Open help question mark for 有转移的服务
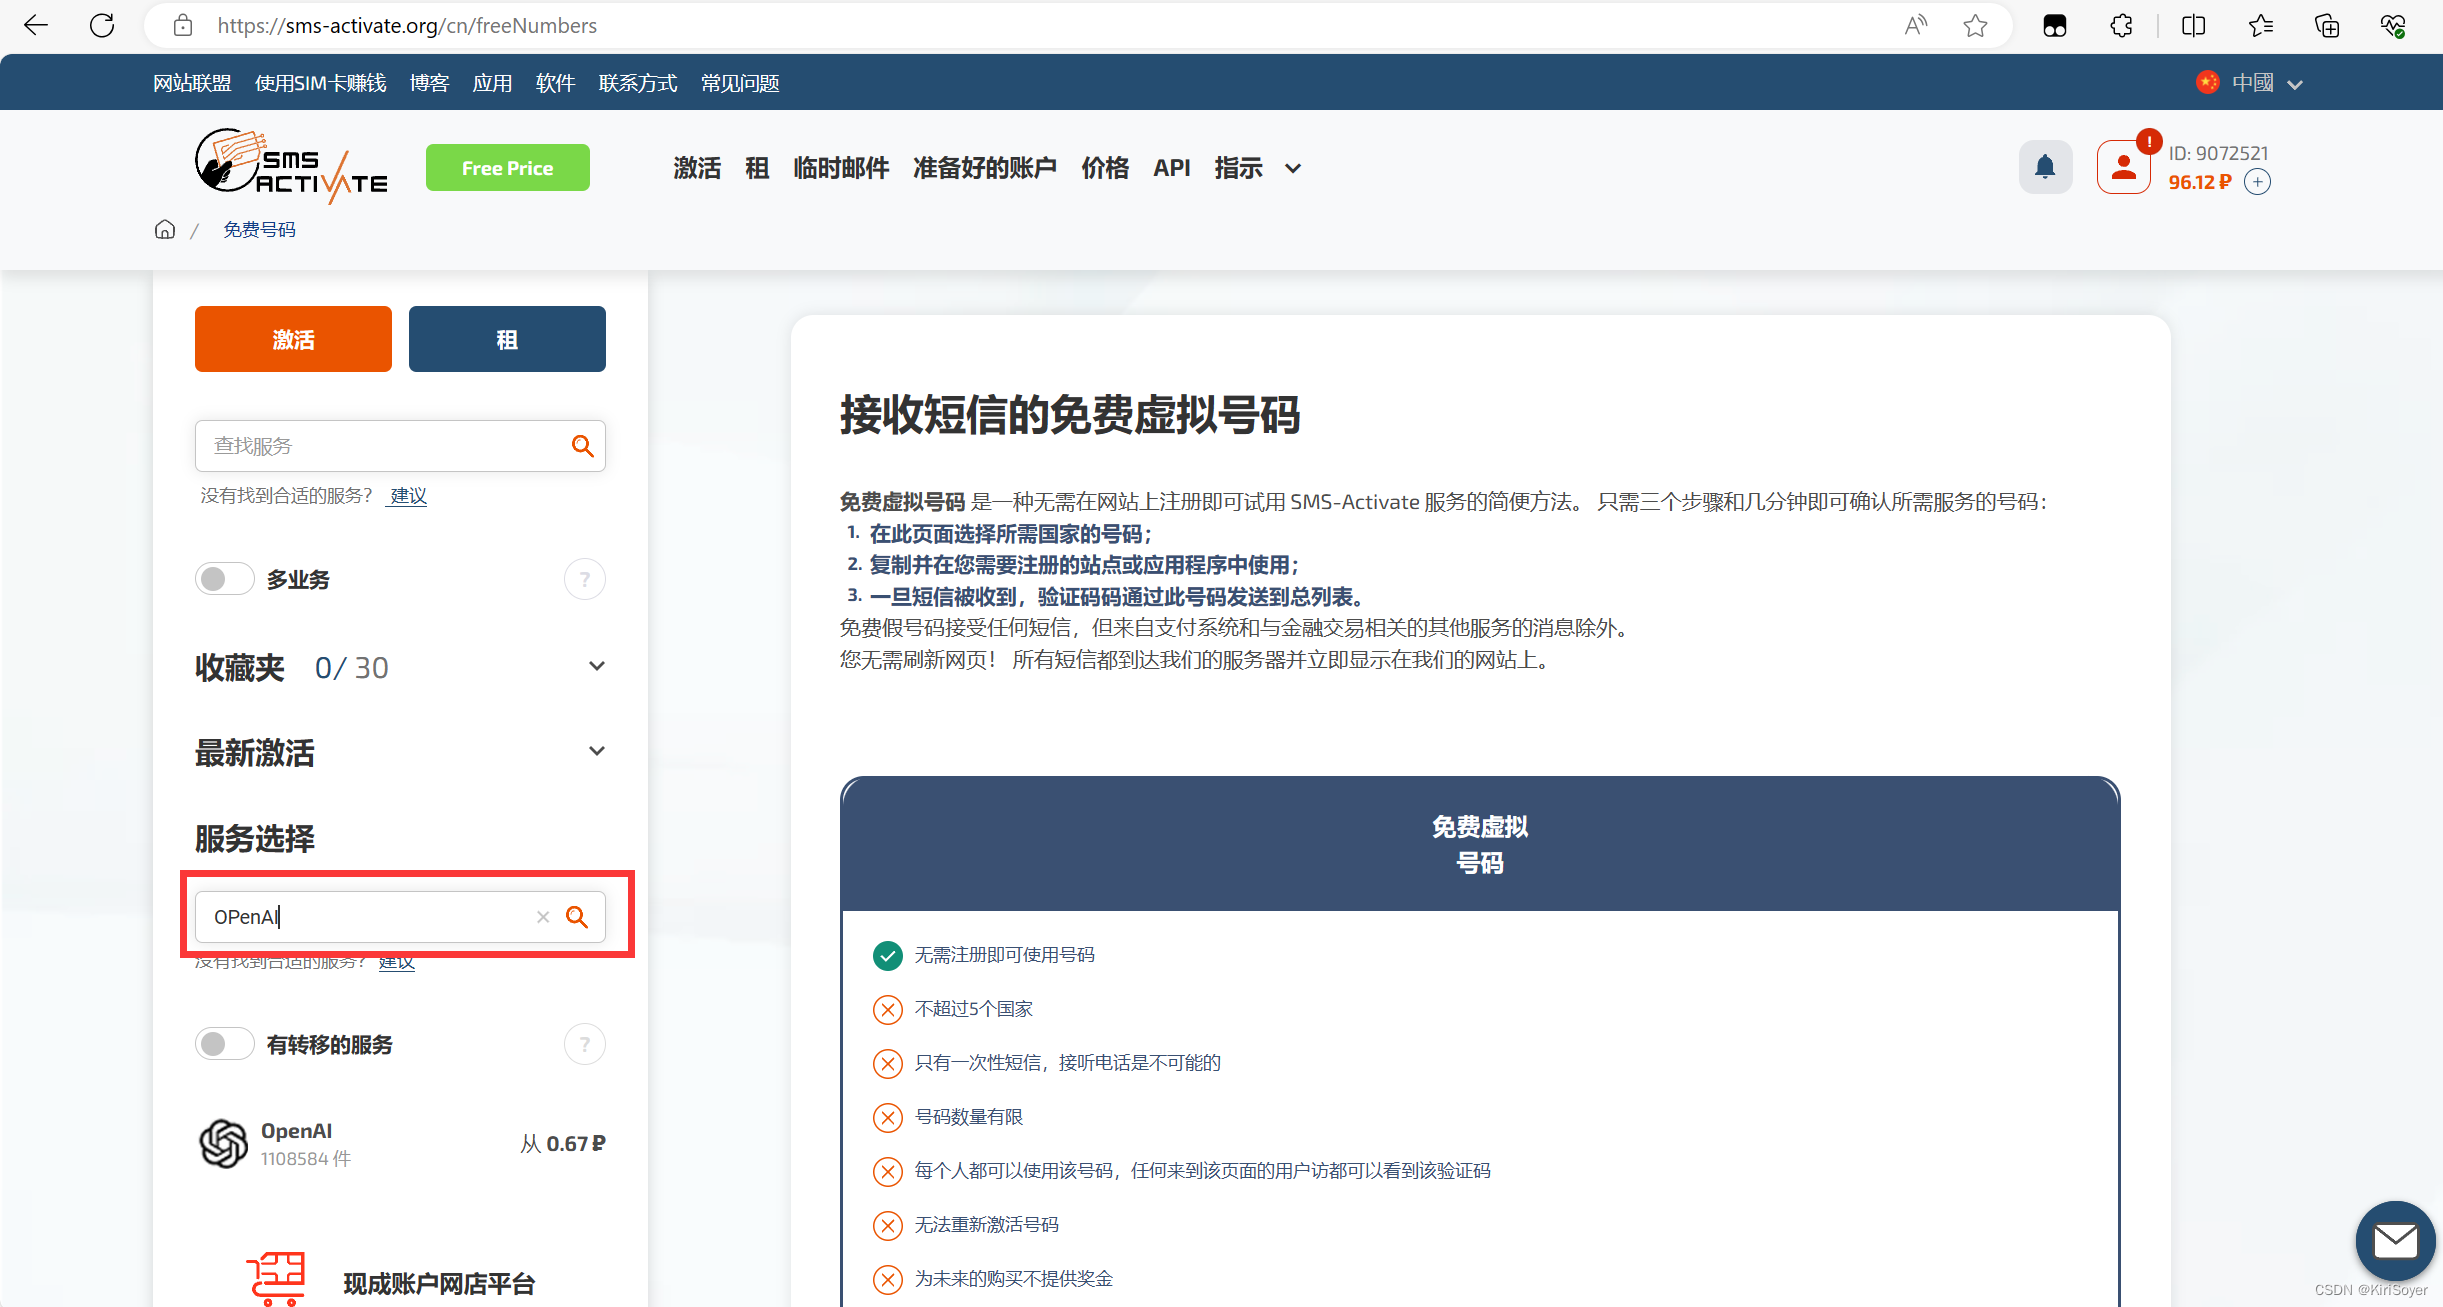 coord(585,1044)
